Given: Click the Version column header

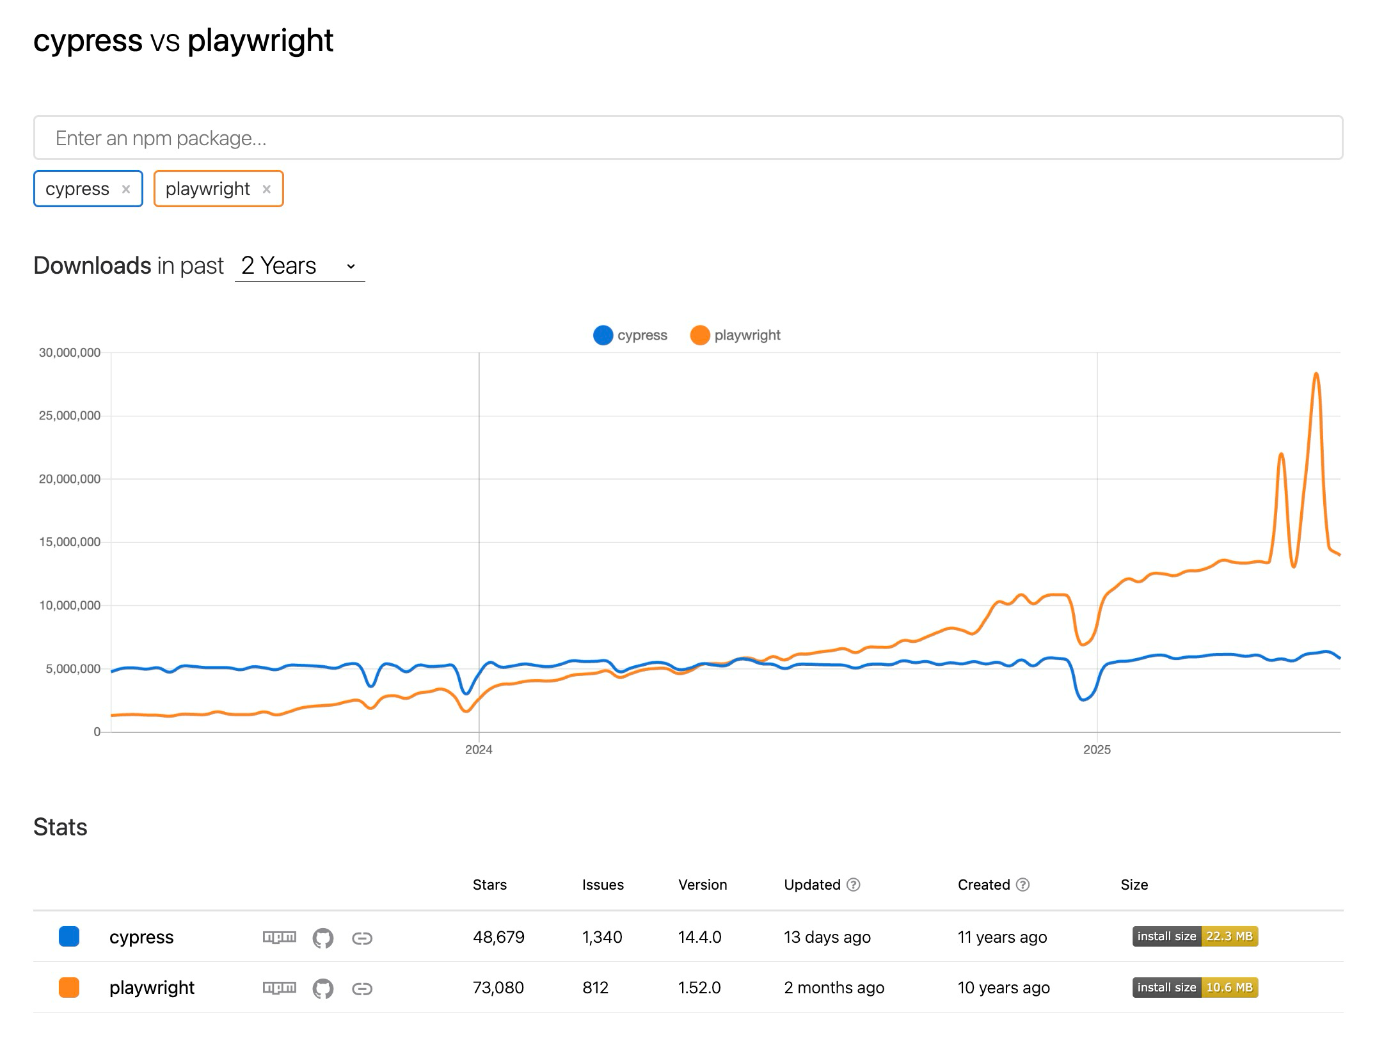Looking at the screenshot, I should pyautogui.click(x=703, y=885).
